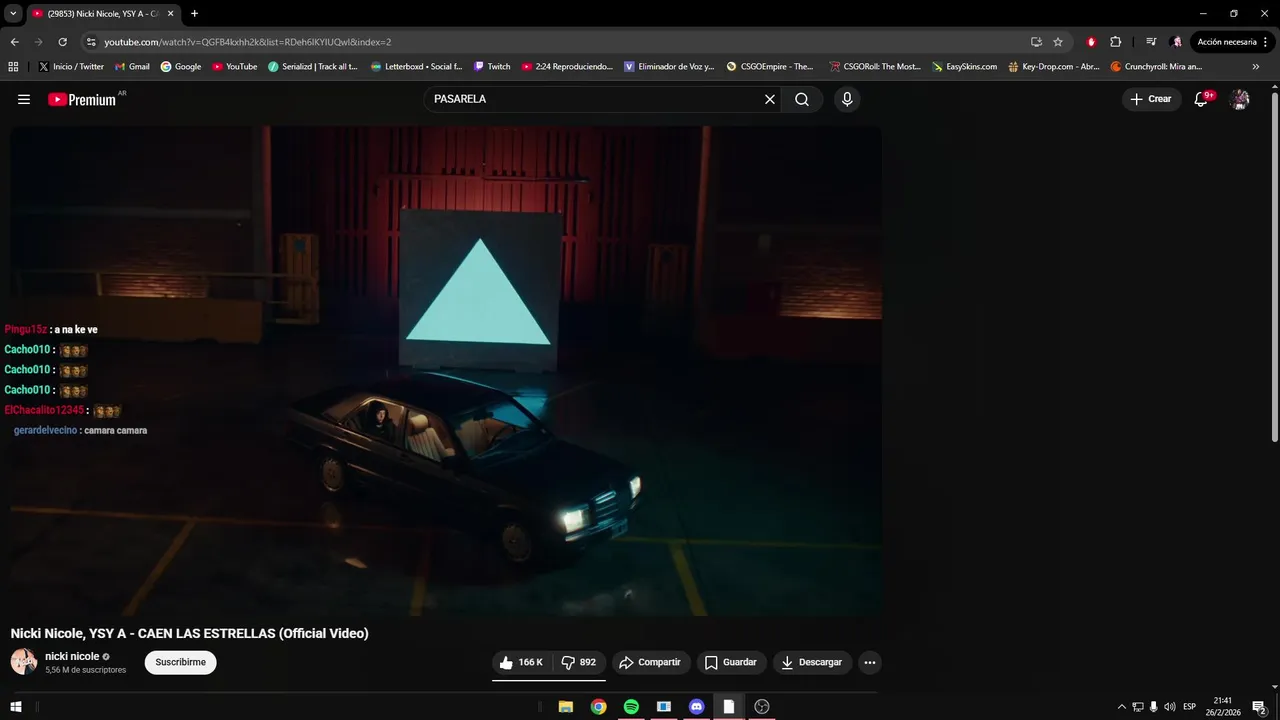The image size is (1280, 720).
Task: Open the Crunchyroll bookmark
Action: (1156, 67)
